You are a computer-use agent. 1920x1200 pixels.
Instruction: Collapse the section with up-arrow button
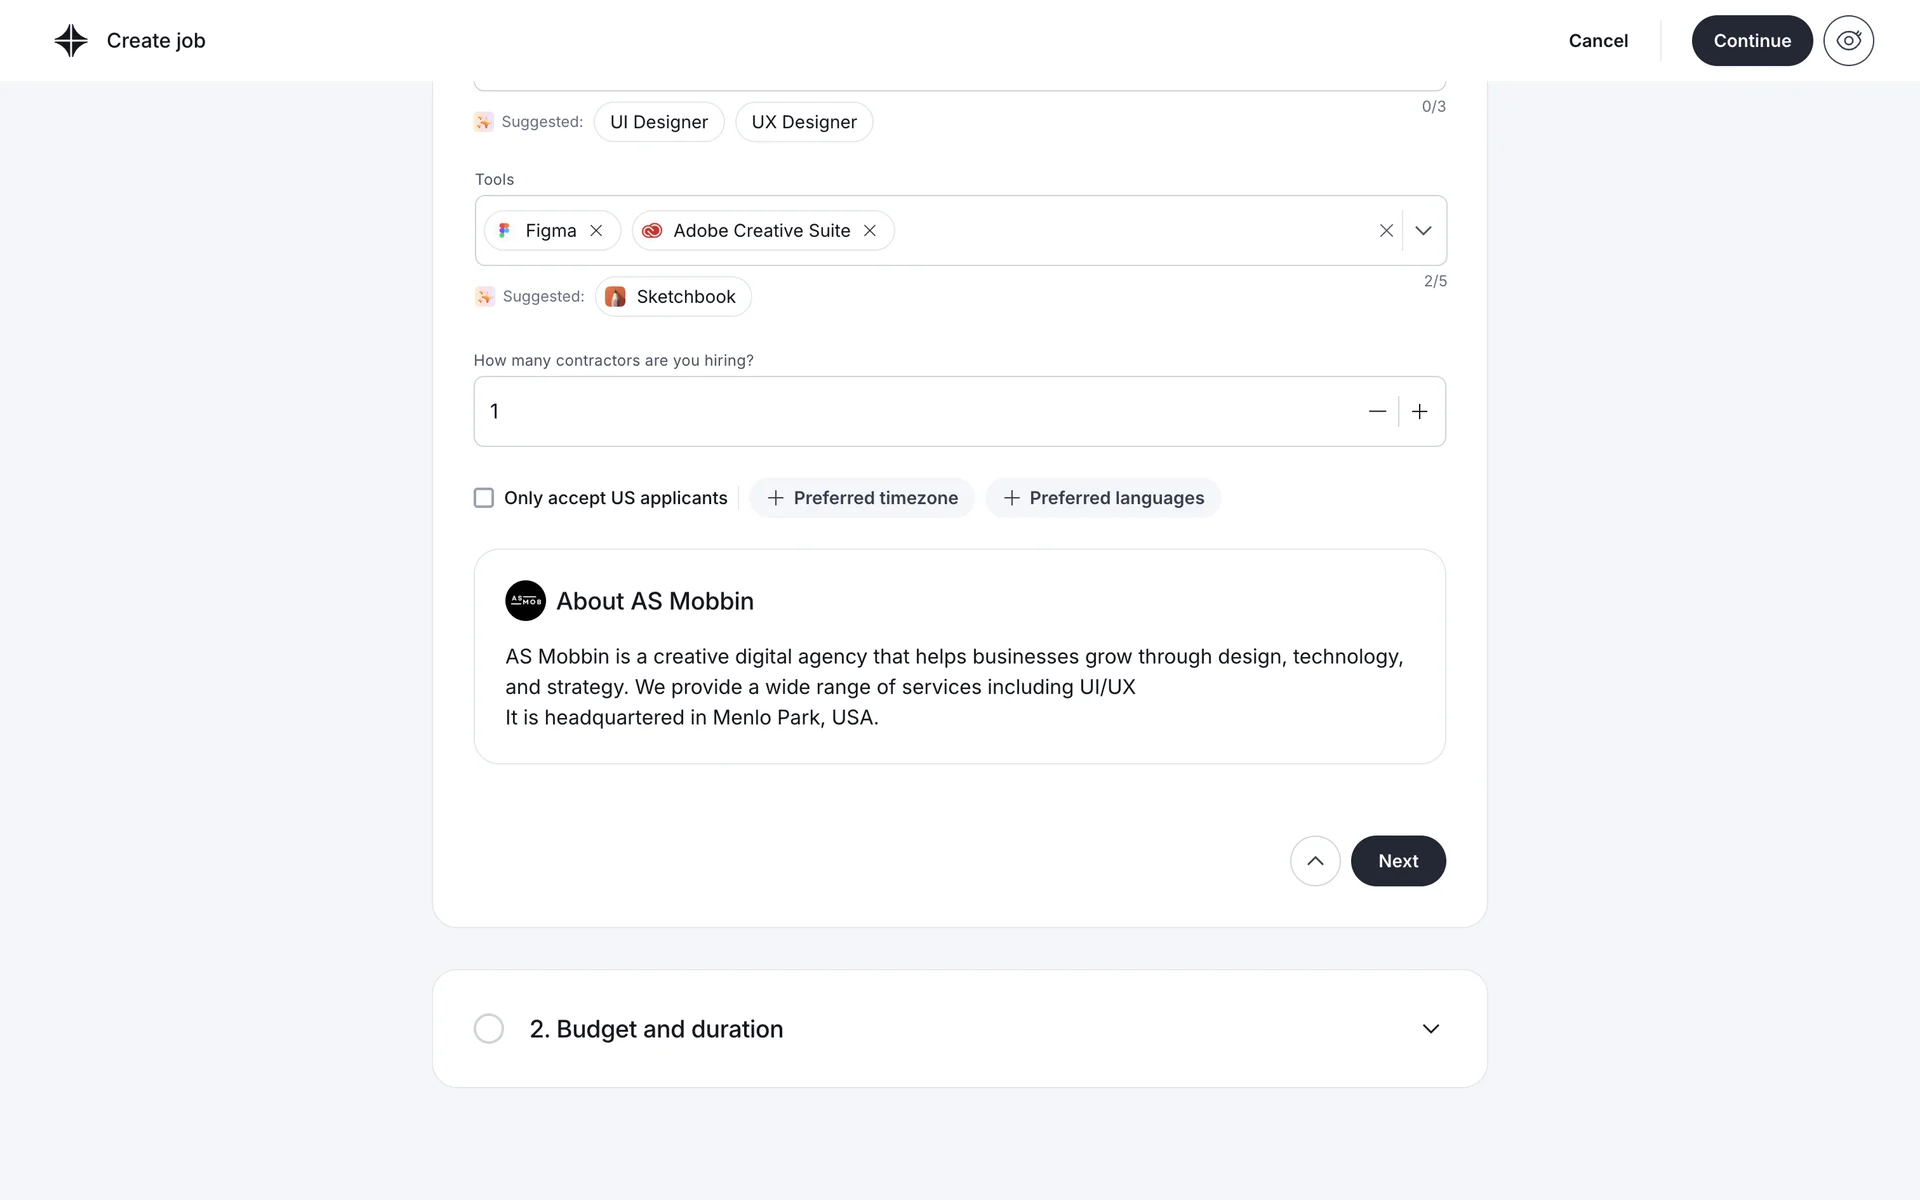tap(1315, 861)
